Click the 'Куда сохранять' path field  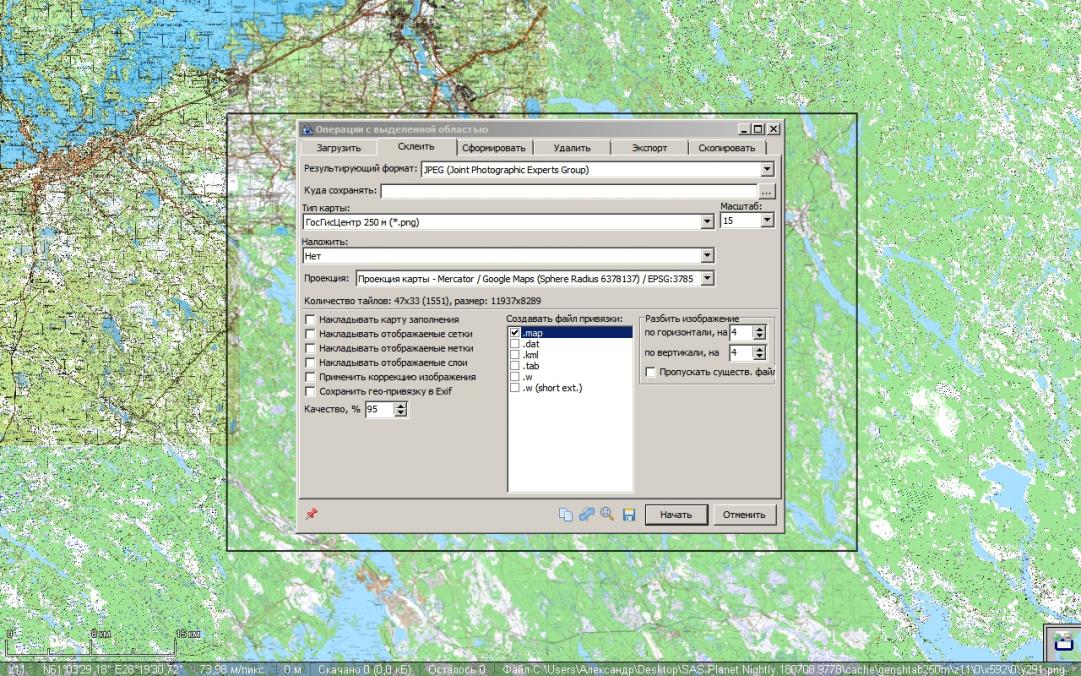coord(569,190)
